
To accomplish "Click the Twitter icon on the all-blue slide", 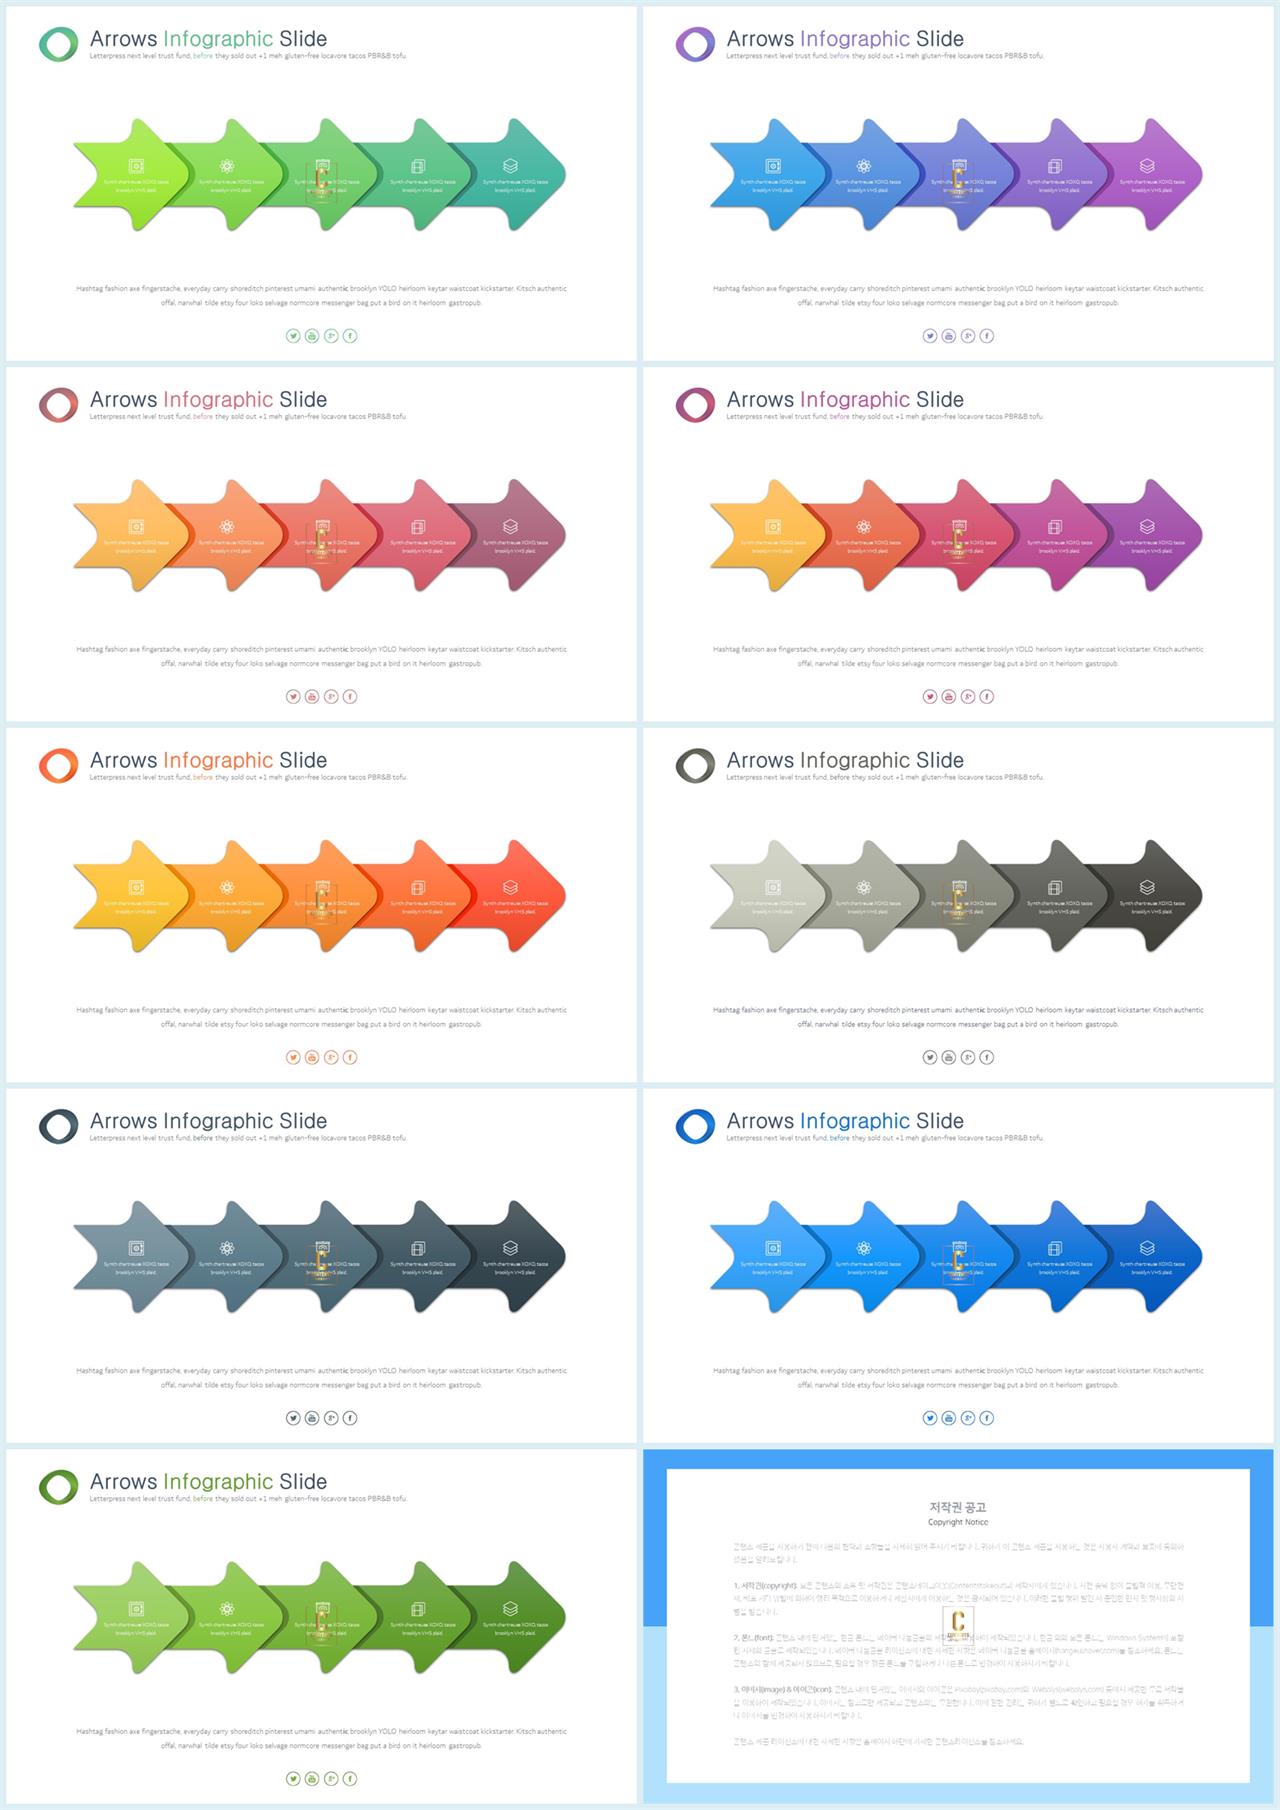I will (x=930, y=1418).
